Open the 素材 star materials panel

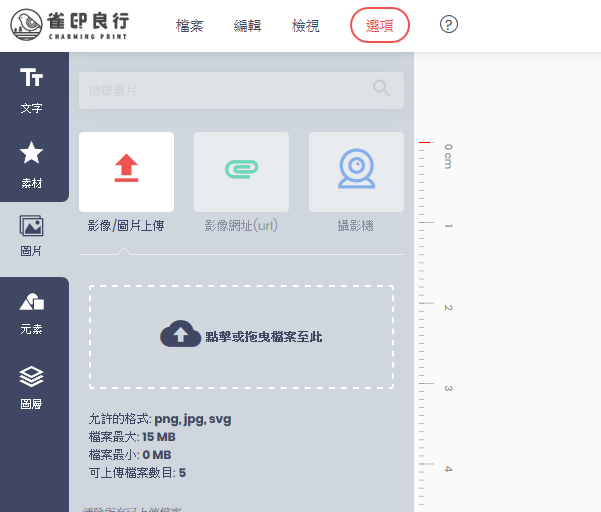tap(31, 165)
